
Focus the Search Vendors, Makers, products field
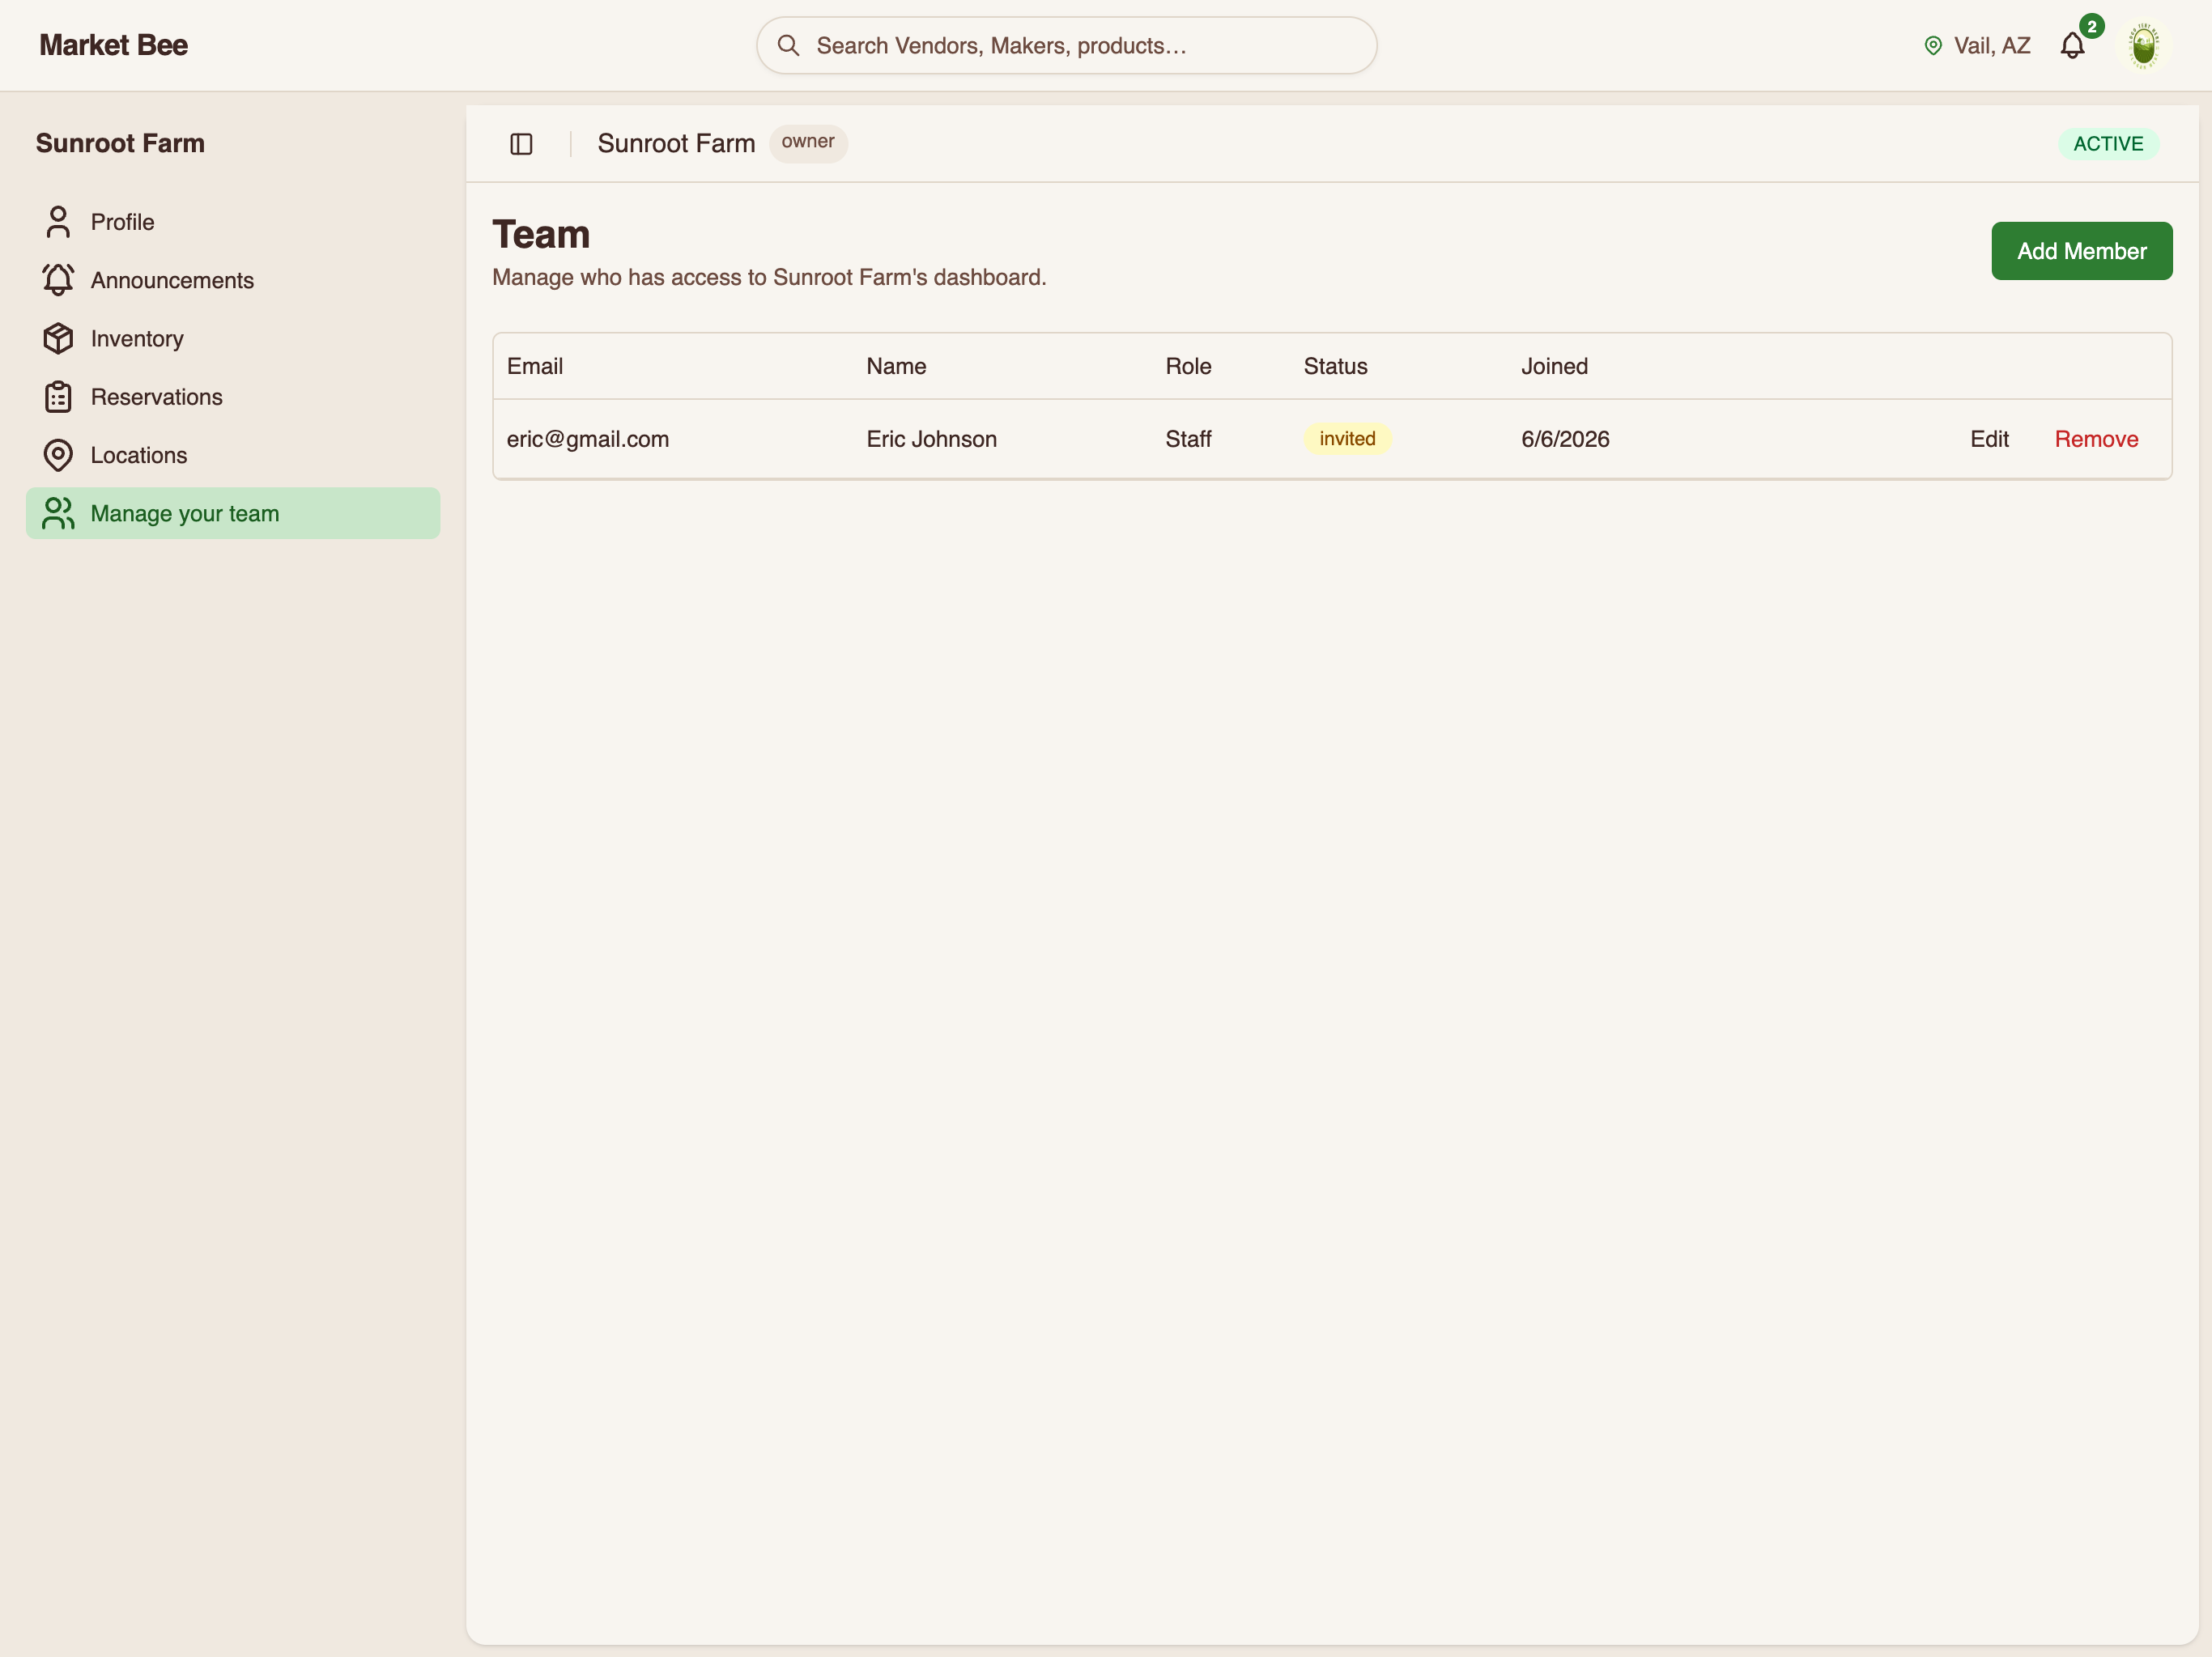tap(1066, 45)
